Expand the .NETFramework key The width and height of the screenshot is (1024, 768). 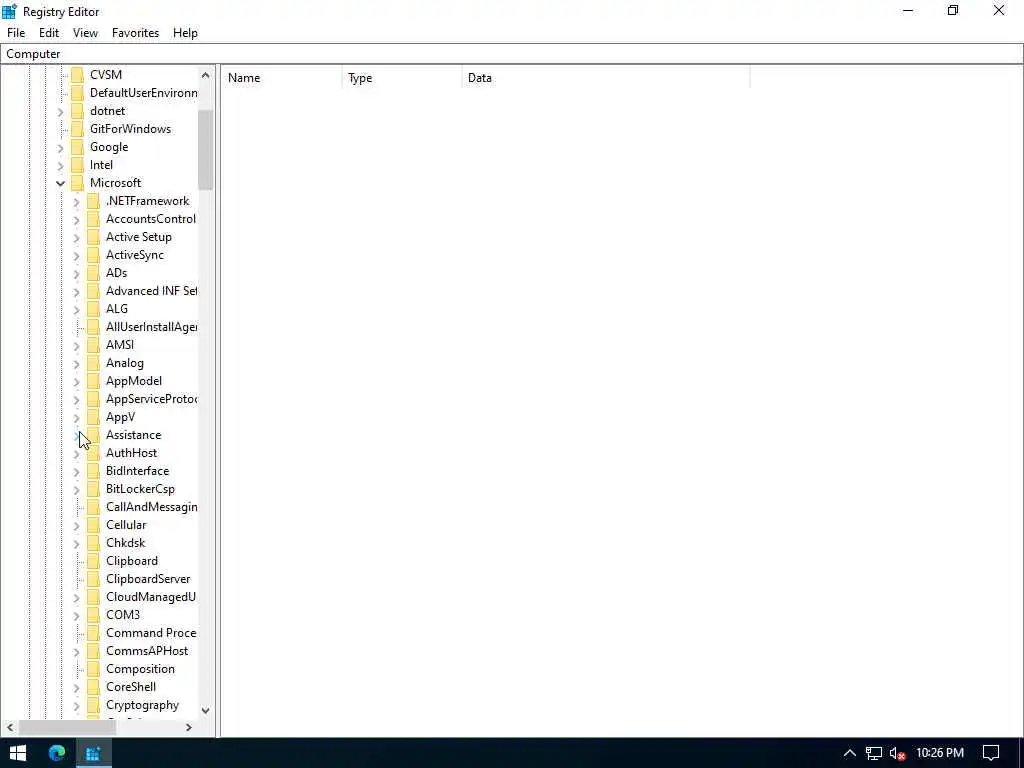pyautogui.click(x=76, y=202)
